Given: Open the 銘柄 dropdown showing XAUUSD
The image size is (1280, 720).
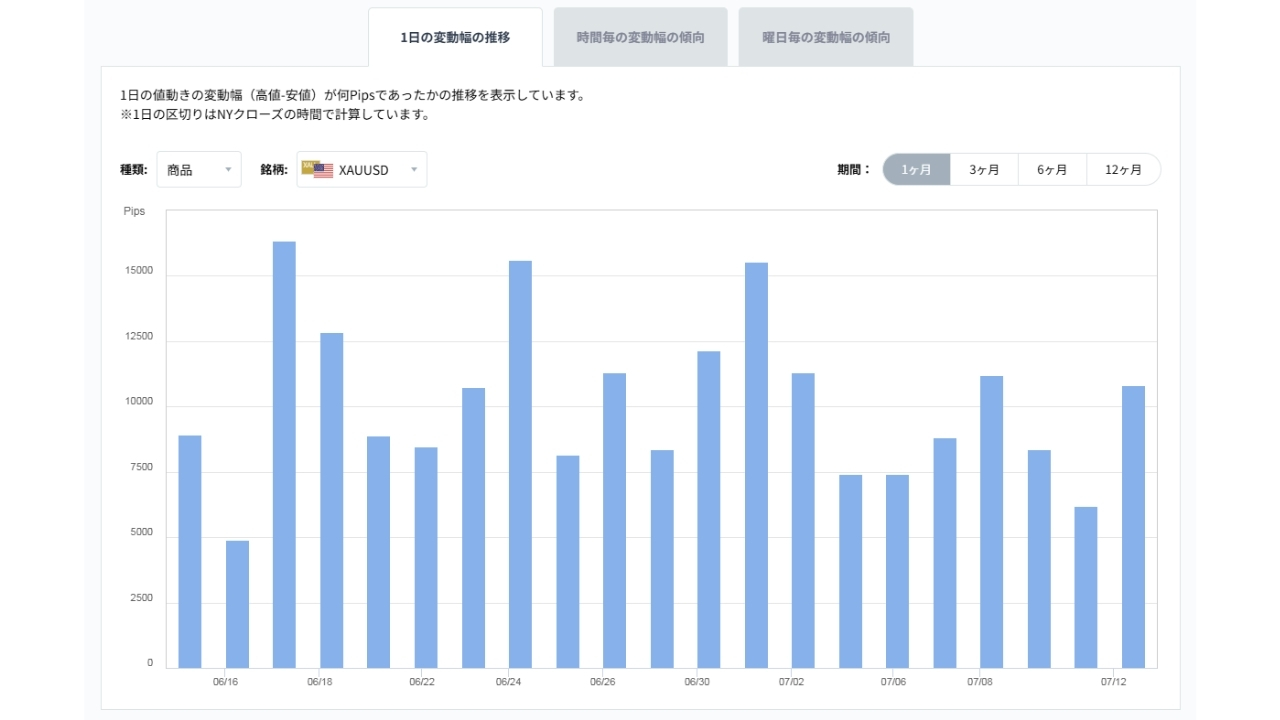Looking at the screenshot, I should [x=362, y=169].
